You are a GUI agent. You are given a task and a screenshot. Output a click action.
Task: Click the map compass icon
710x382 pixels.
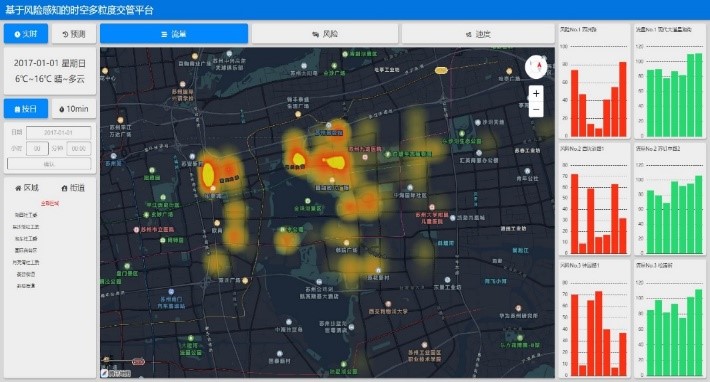tap(536, 67)
